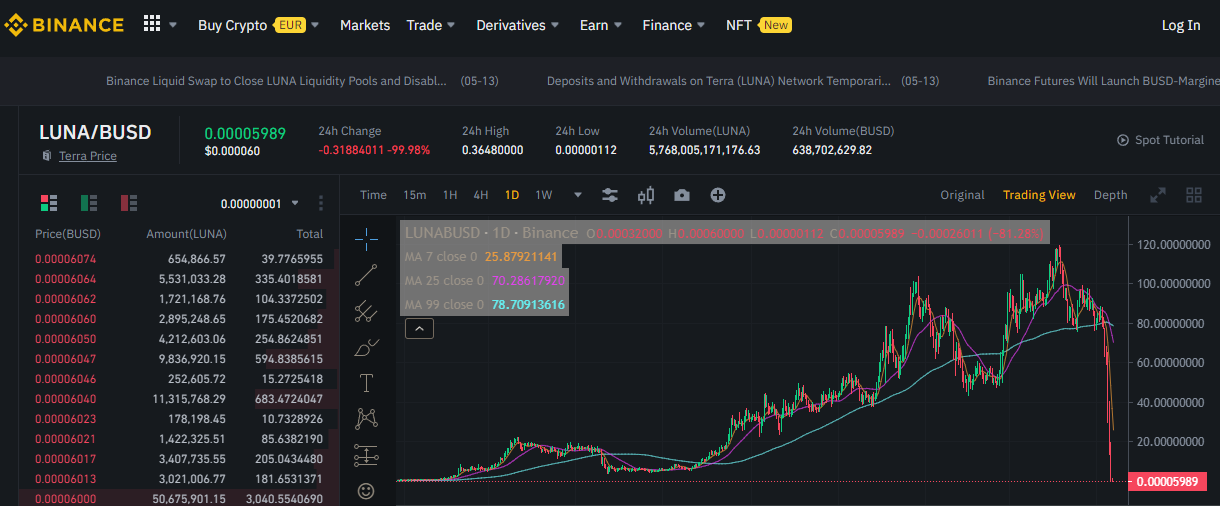Click the Log In button
The image size is (1220, 506).
point(1181,25)
